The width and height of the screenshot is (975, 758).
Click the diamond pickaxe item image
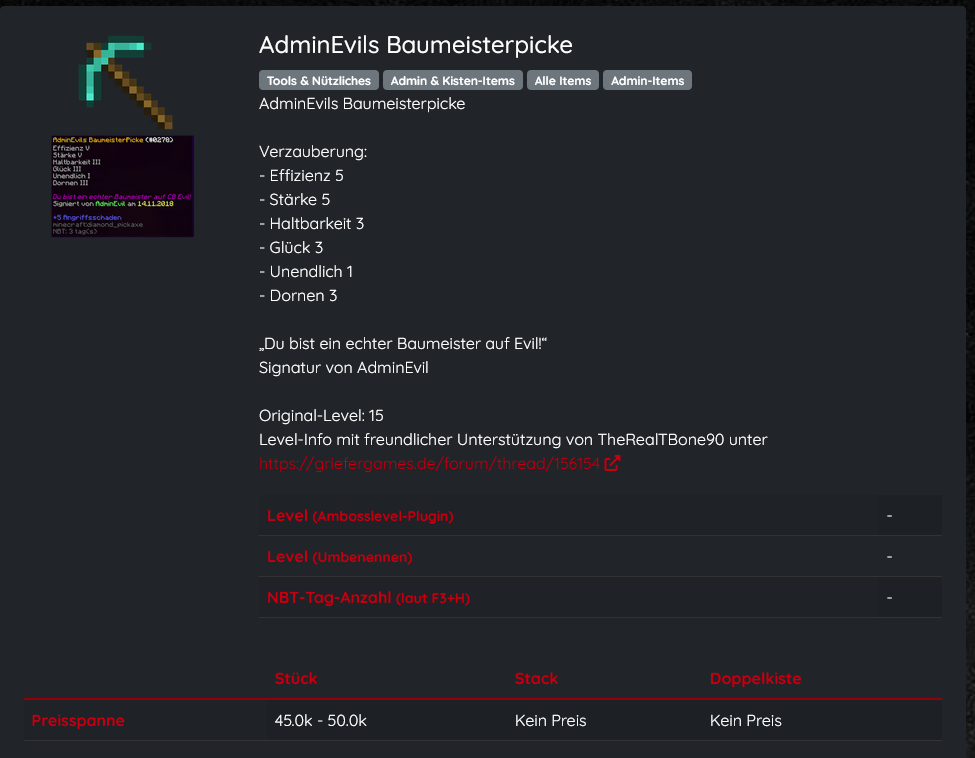point(124,83)
